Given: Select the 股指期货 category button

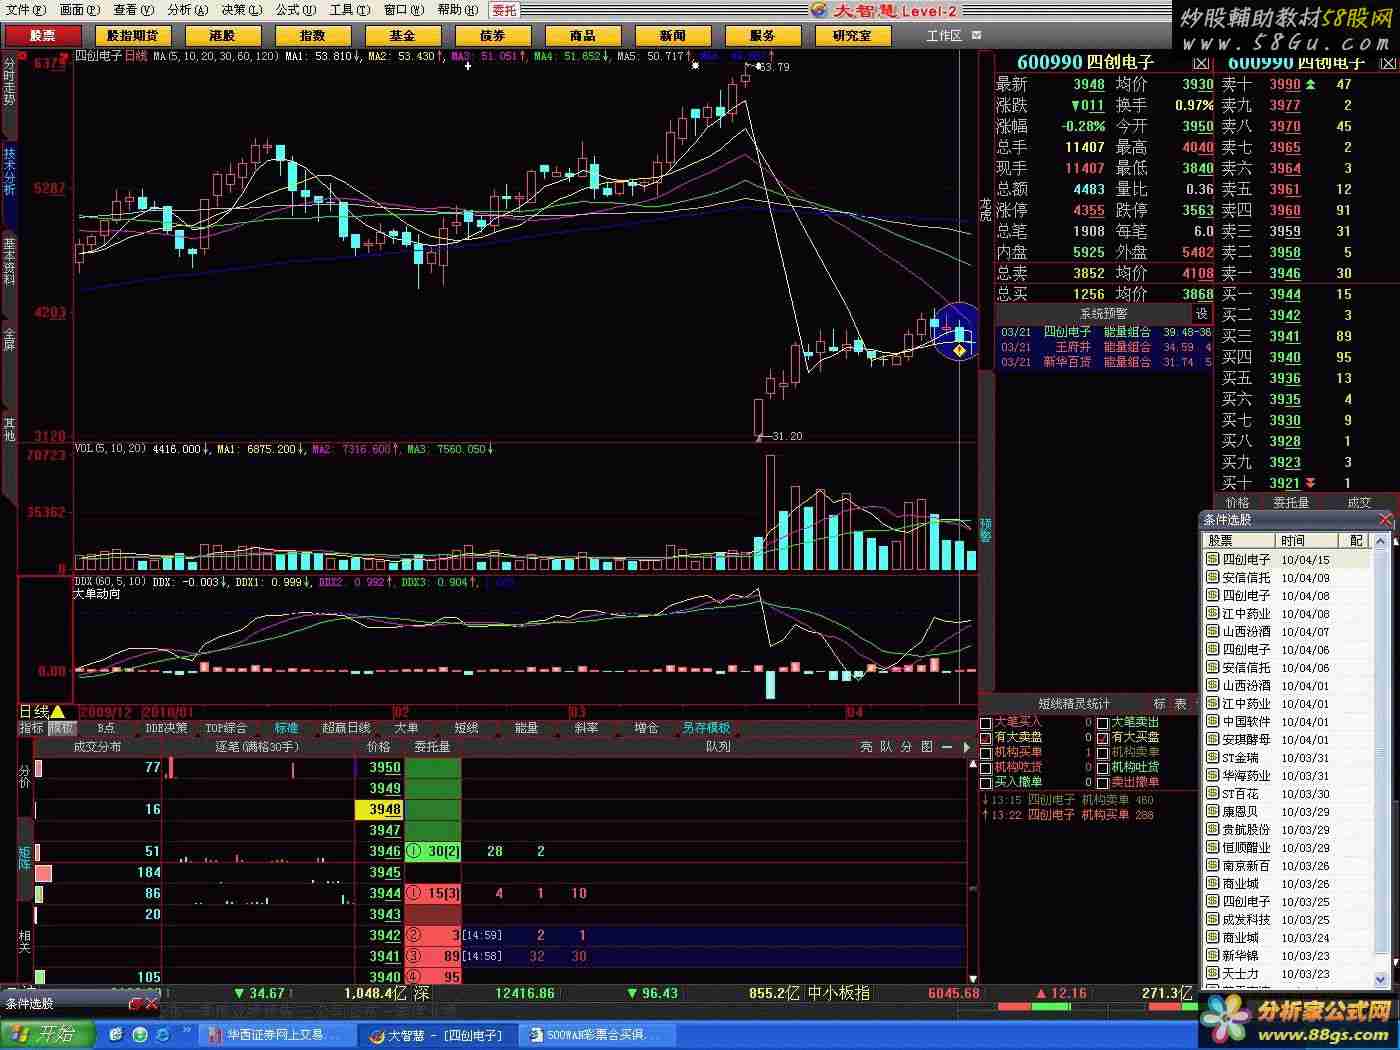Looking at the screenshot, I should (133, 35).
